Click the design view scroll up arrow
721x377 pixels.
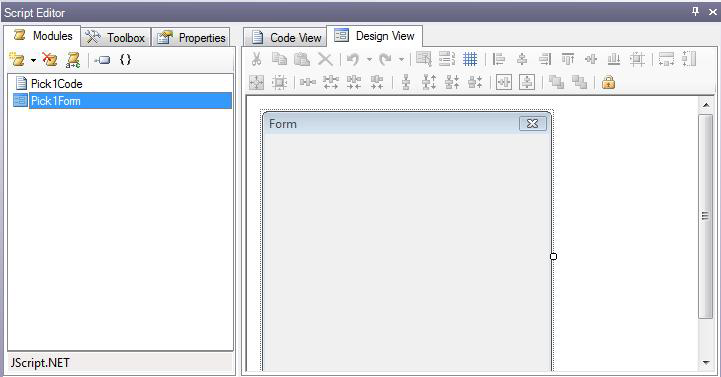tap(706, 105)
